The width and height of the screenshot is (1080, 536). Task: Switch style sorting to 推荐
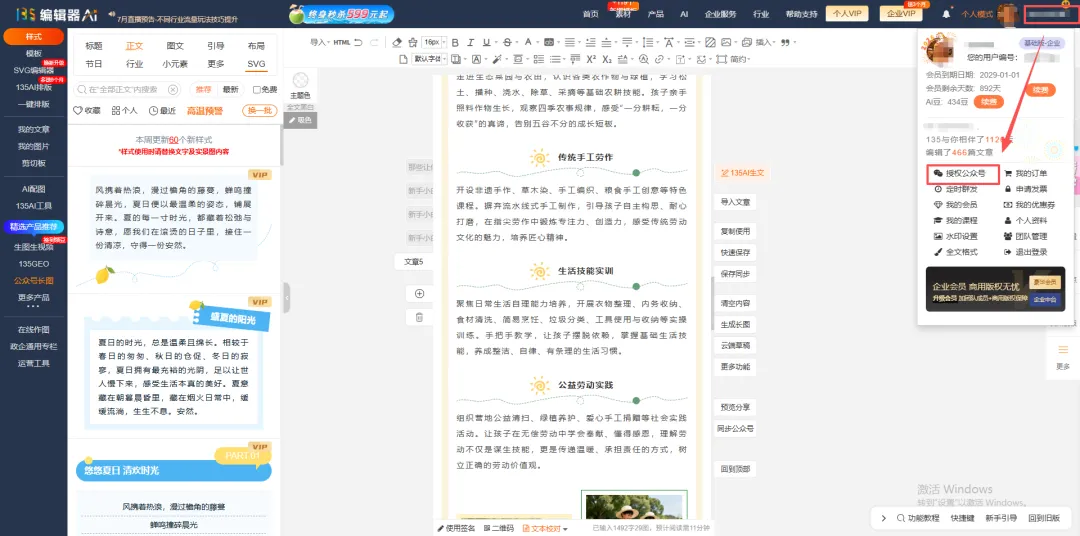click(203, 90)
